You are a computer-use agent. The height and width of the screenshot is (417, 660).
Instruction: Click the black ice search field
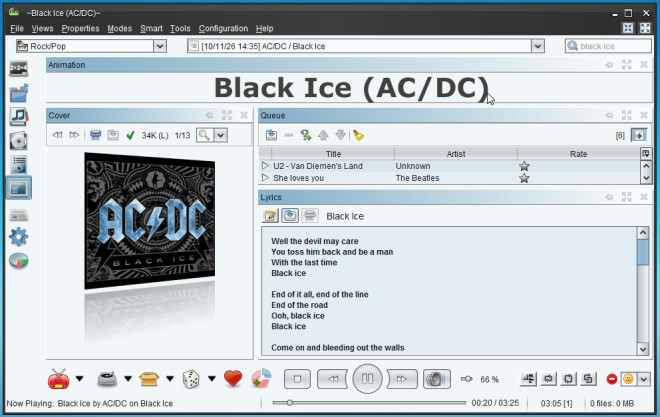(x=608, y=46)
